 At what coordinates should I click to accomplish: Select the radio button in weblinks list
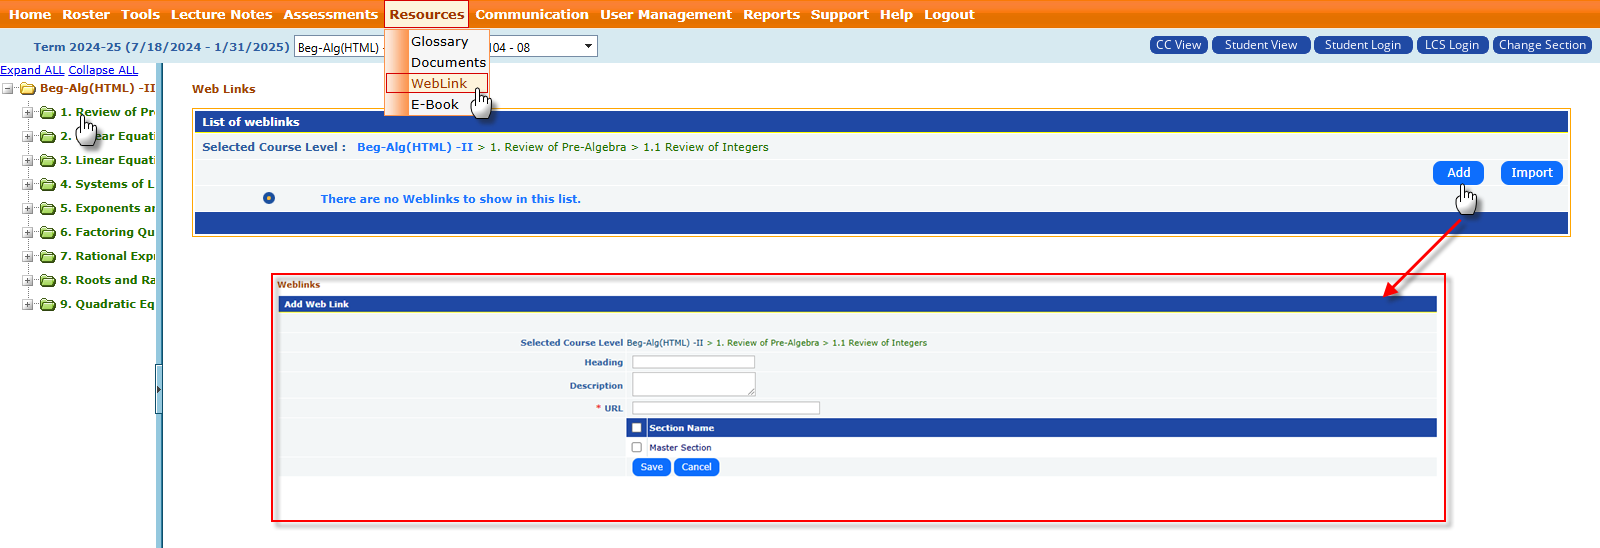269,198
